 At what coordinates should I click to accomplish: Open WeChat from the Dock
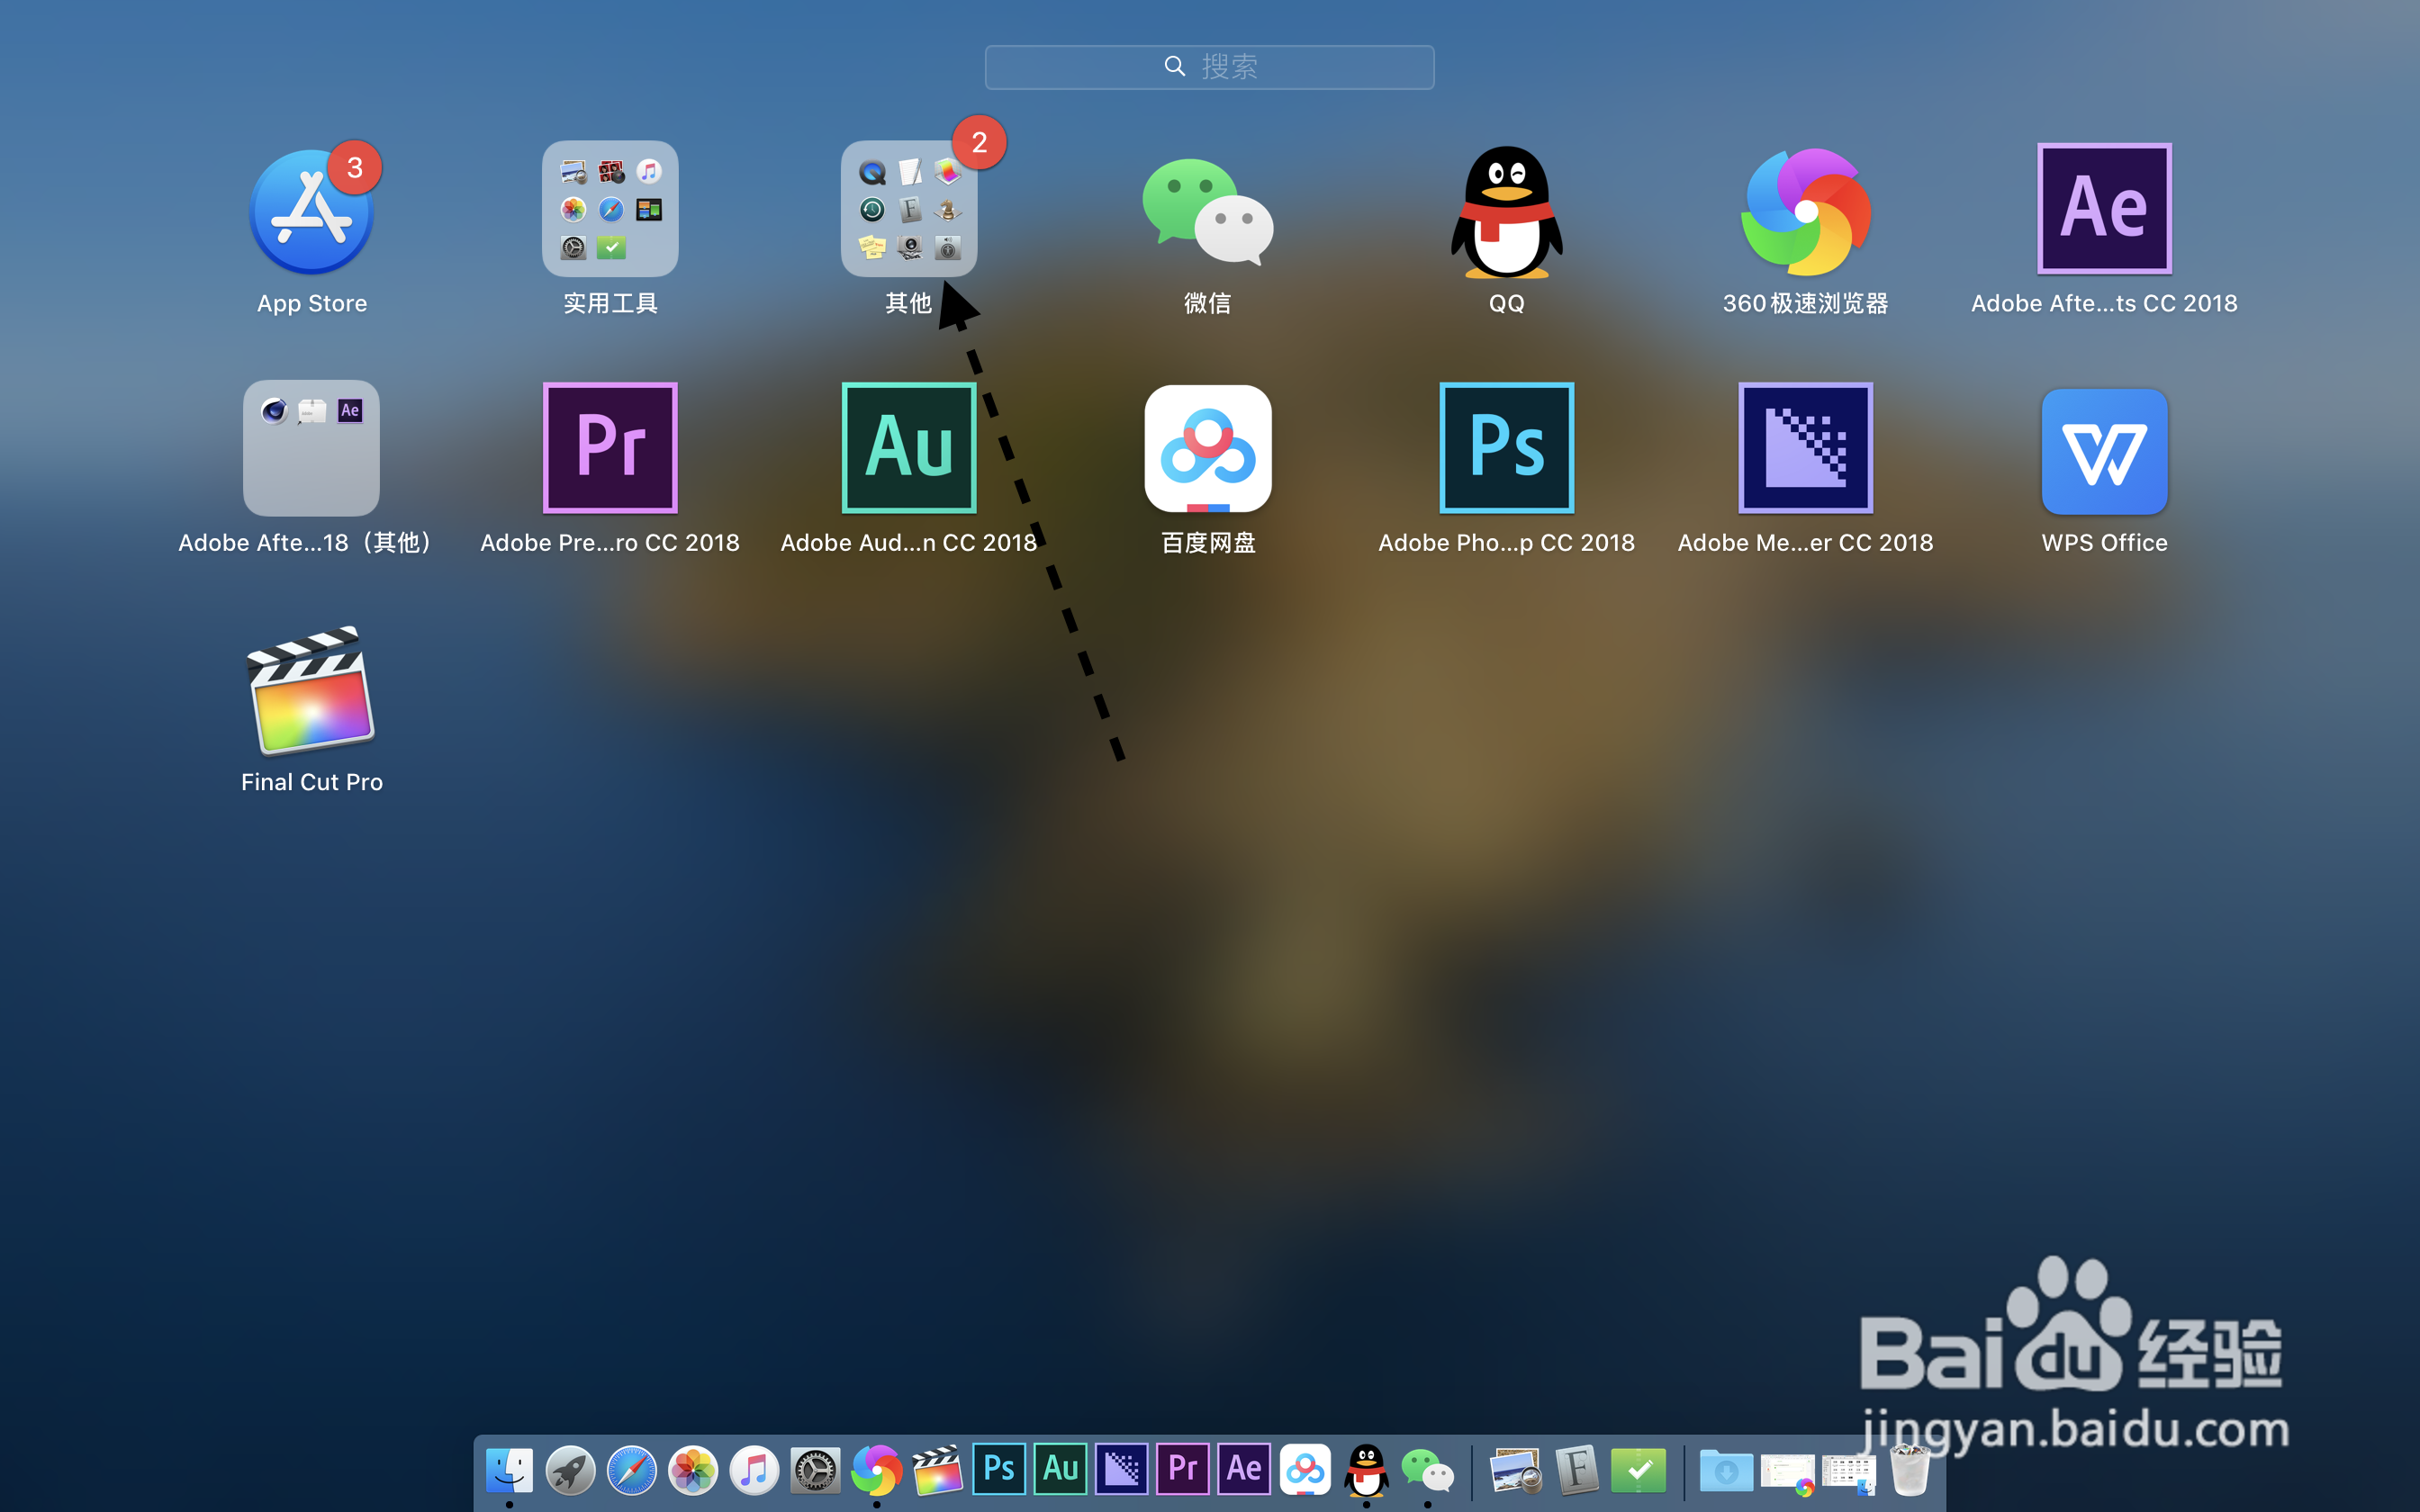click(x=1427, y=1471)
